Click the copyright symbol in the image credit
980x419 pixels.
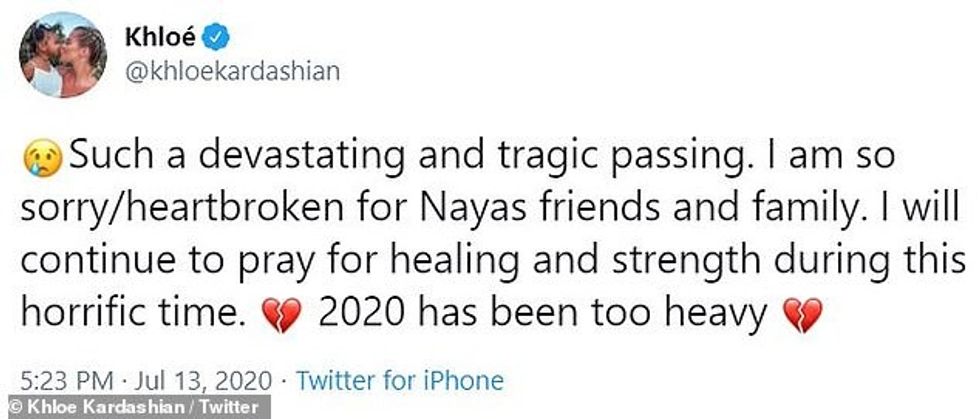click(x=10, y=408)
